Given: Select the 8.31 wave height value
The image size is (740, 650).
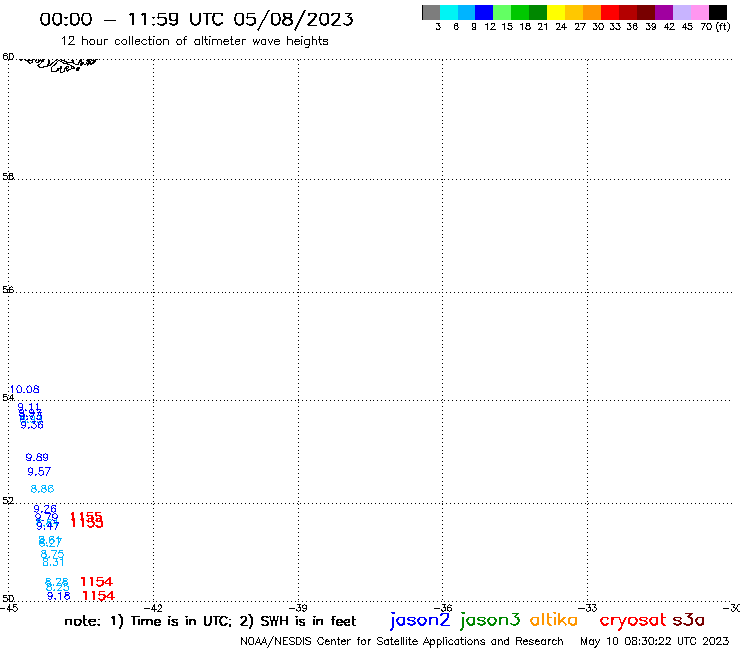Looking at the screenshot, I should (52, 562).
